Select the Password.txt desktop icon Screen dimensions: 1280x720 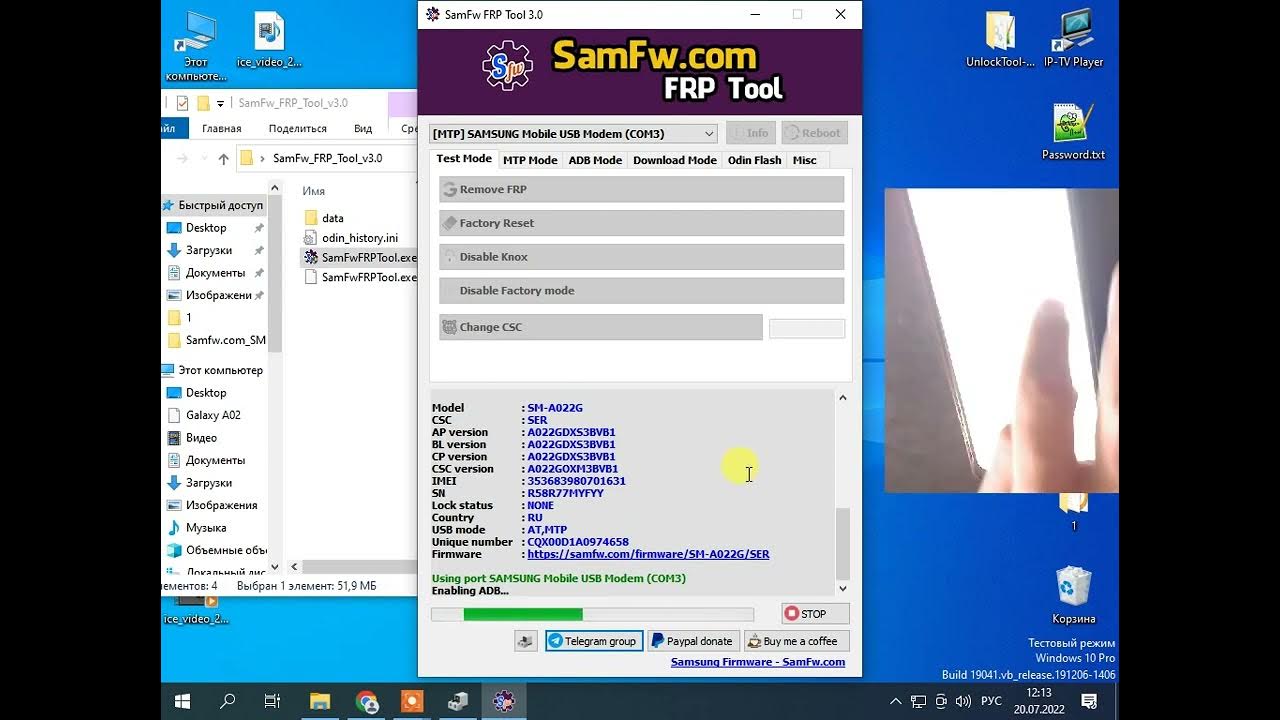coord(1074,132)
